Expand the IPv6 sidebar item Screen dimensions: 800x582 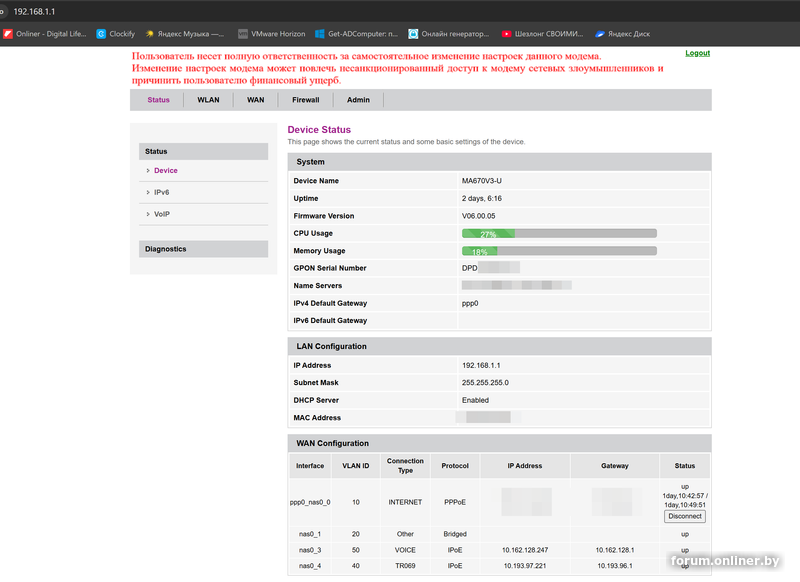click(x=161, y=192)
